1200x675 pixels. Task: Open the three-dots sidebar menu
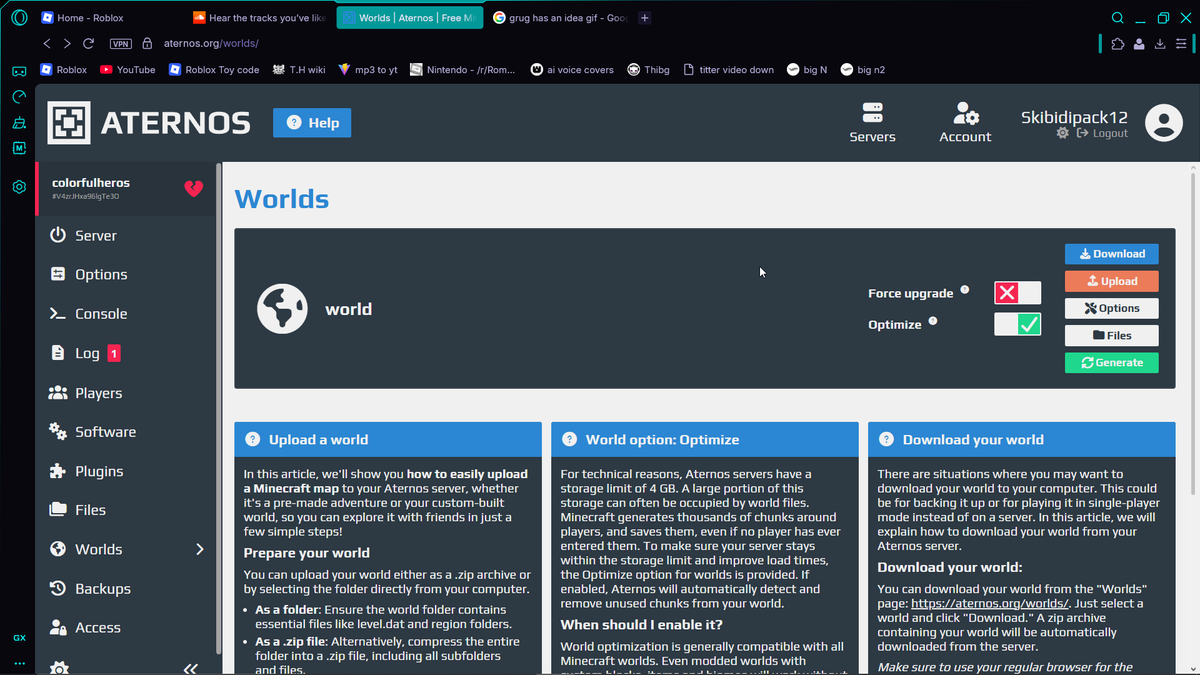18,663
